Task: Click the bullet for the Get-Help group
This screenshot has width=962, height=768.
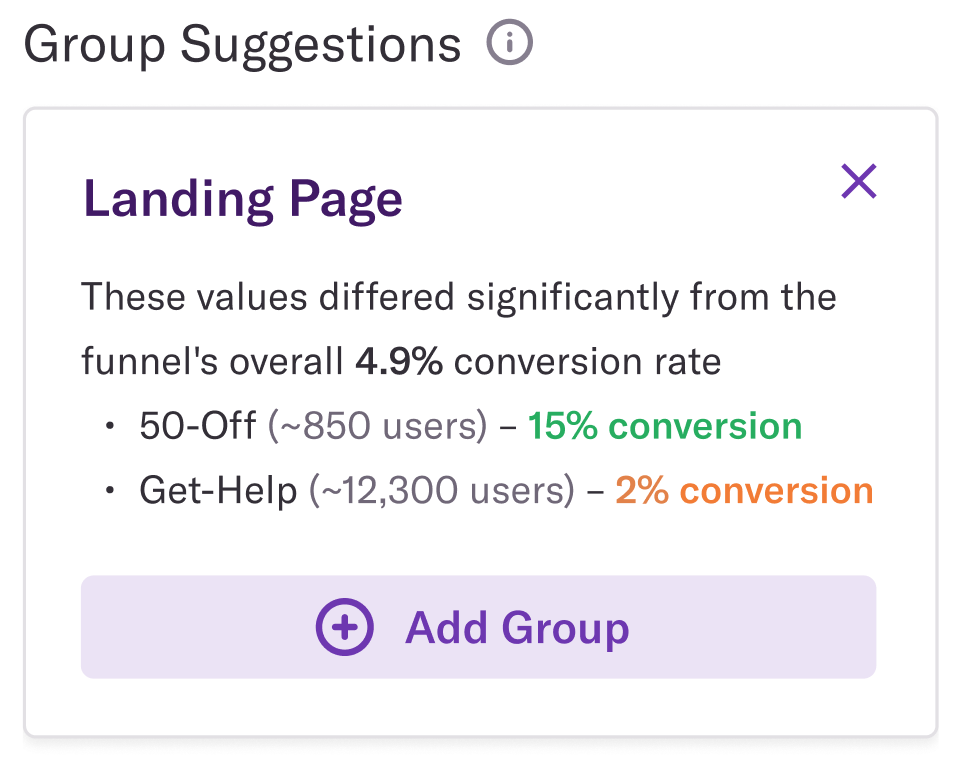Action: click(x=110, y=490)
